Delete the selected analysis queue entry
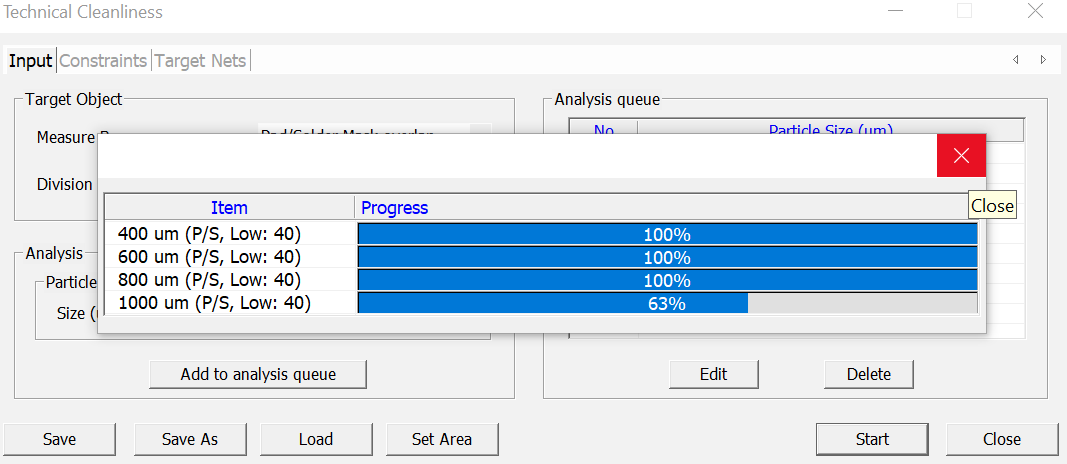 tap(868, 374)
